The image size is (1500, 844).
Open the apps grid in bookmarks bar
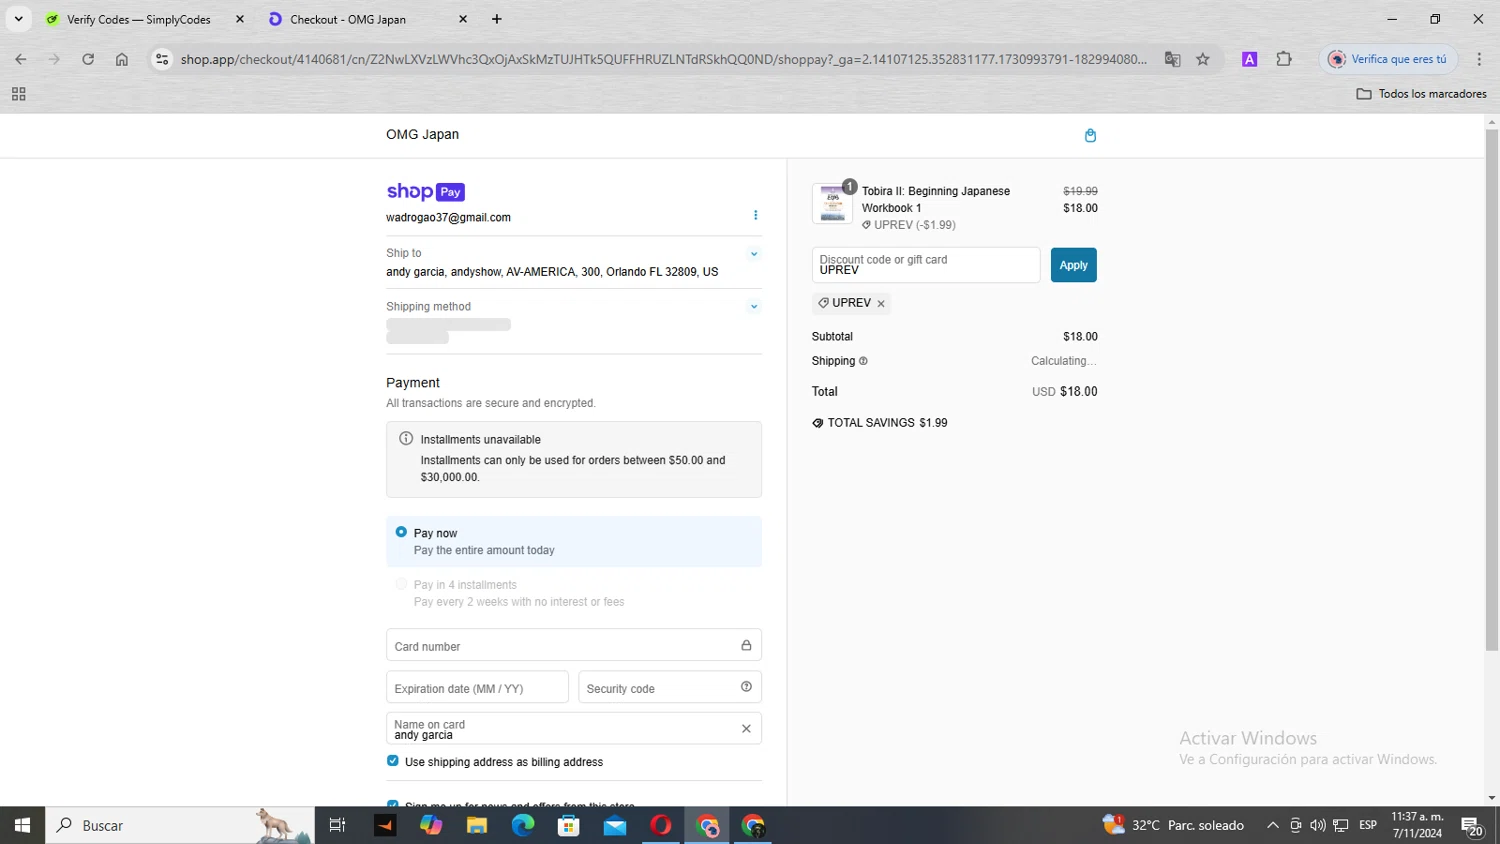(x=18, y=94)
